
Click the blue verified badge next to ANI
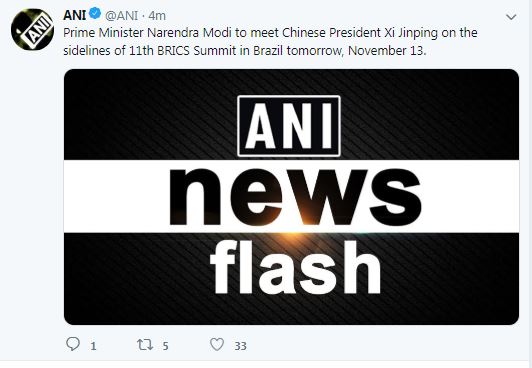pos(95,14)
